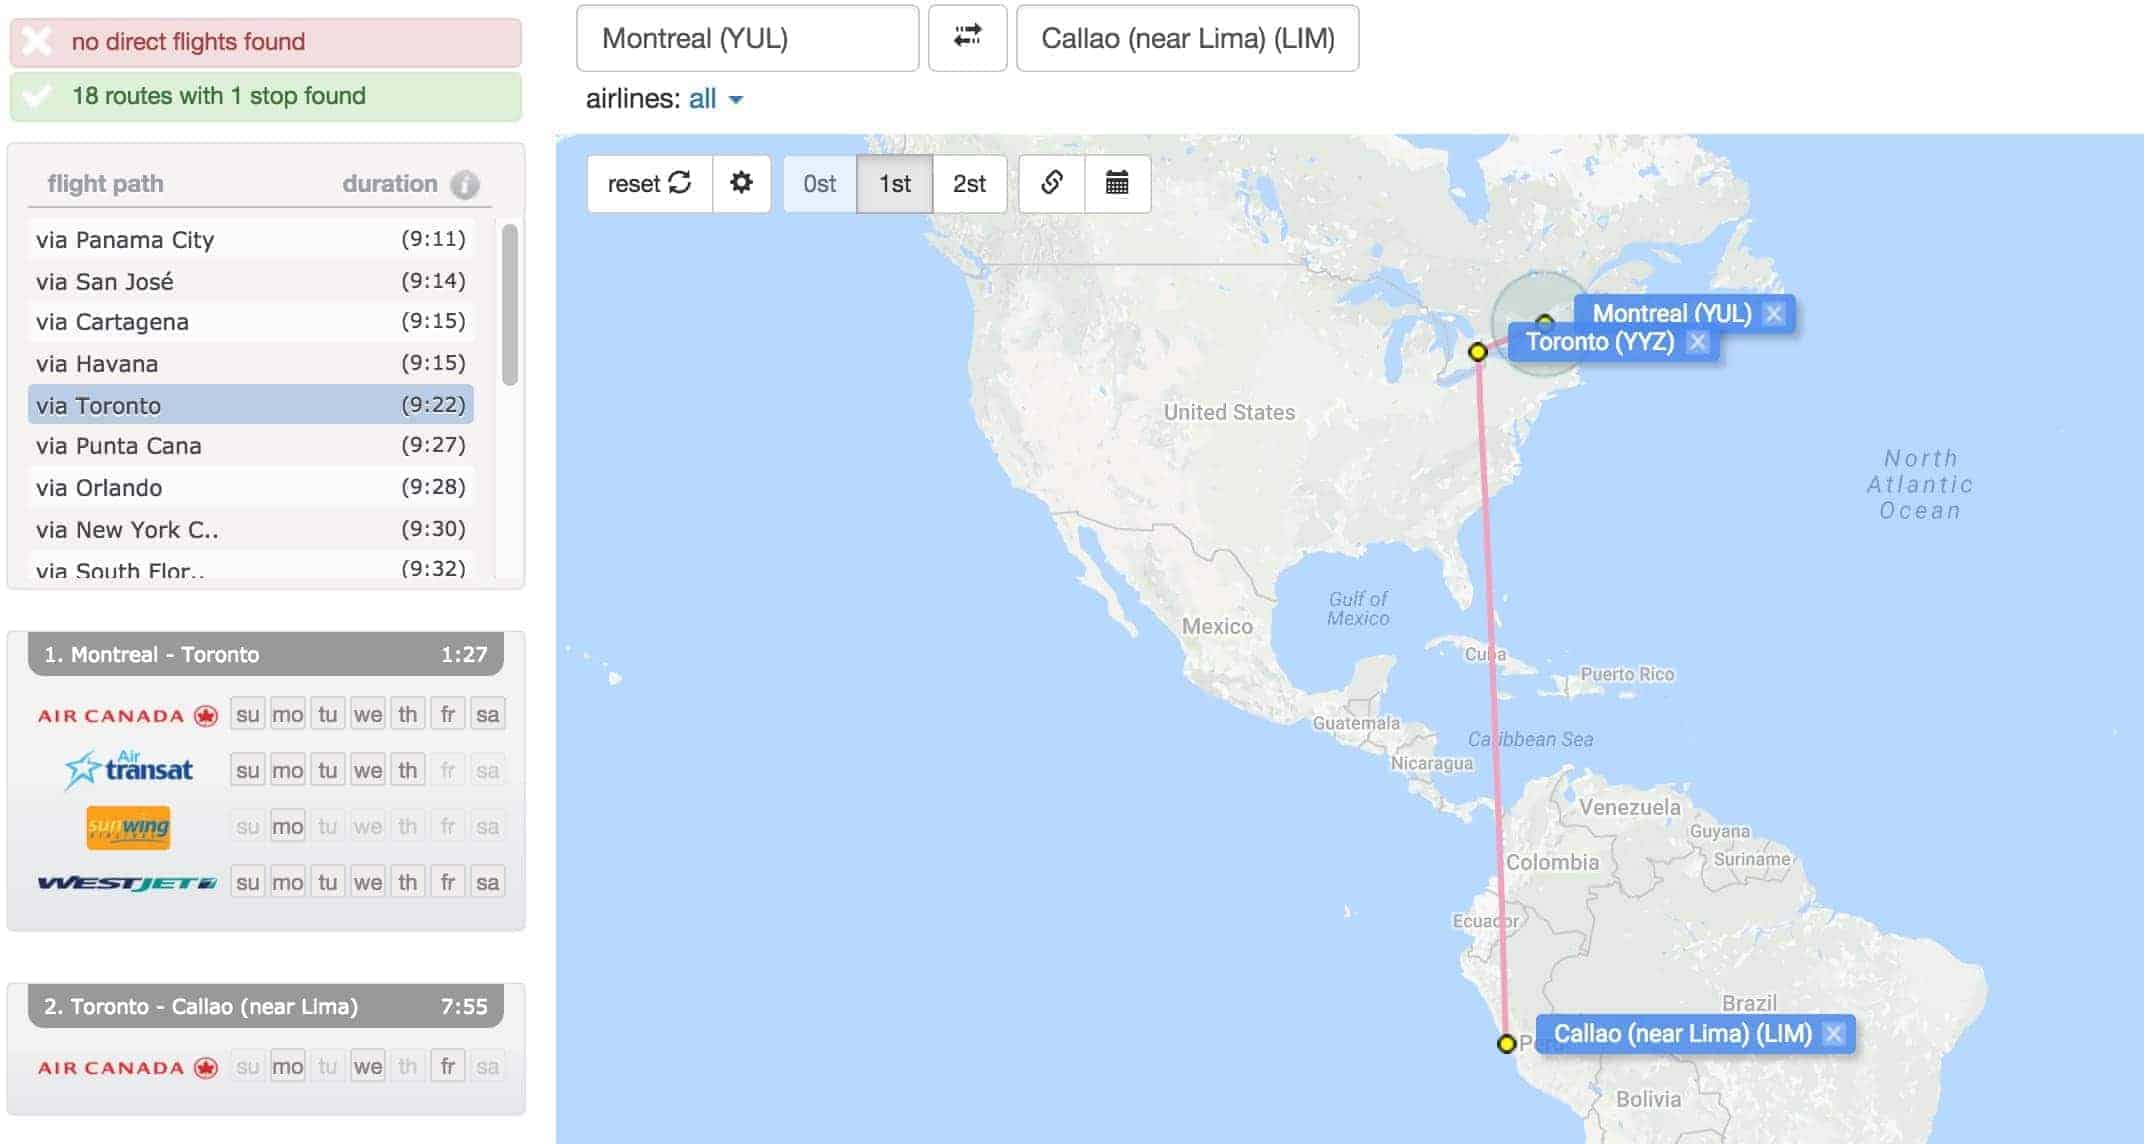Click the Sunwing airline logo
The width and height of the screenshot is (2144, 1144).
pyautogui.click(x=128, y=827)
